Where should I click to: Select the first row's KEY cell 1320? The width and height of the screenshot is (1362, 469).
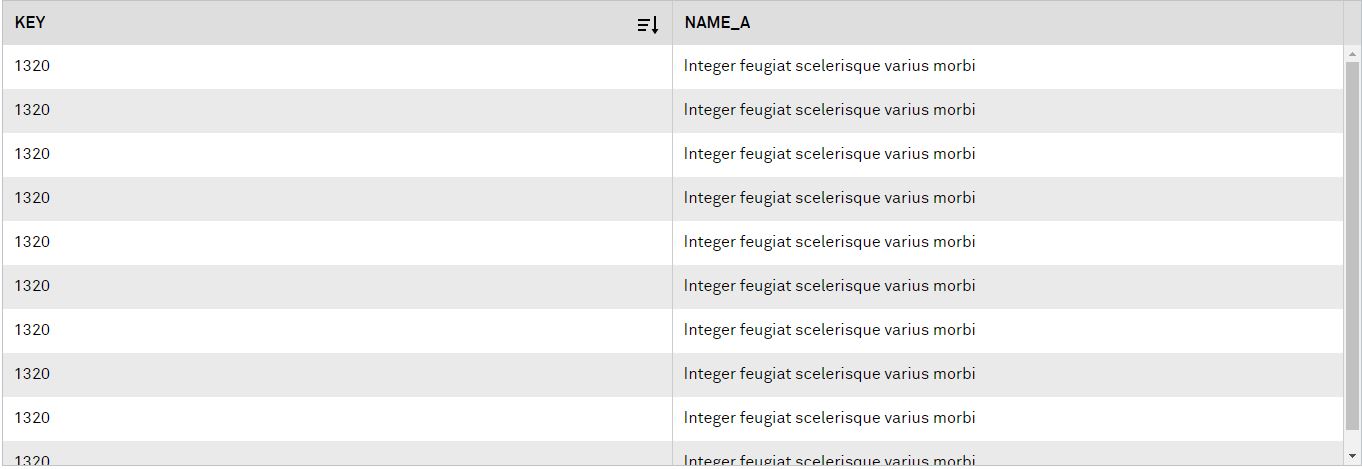pyautogui.click(x=32, y=66)
